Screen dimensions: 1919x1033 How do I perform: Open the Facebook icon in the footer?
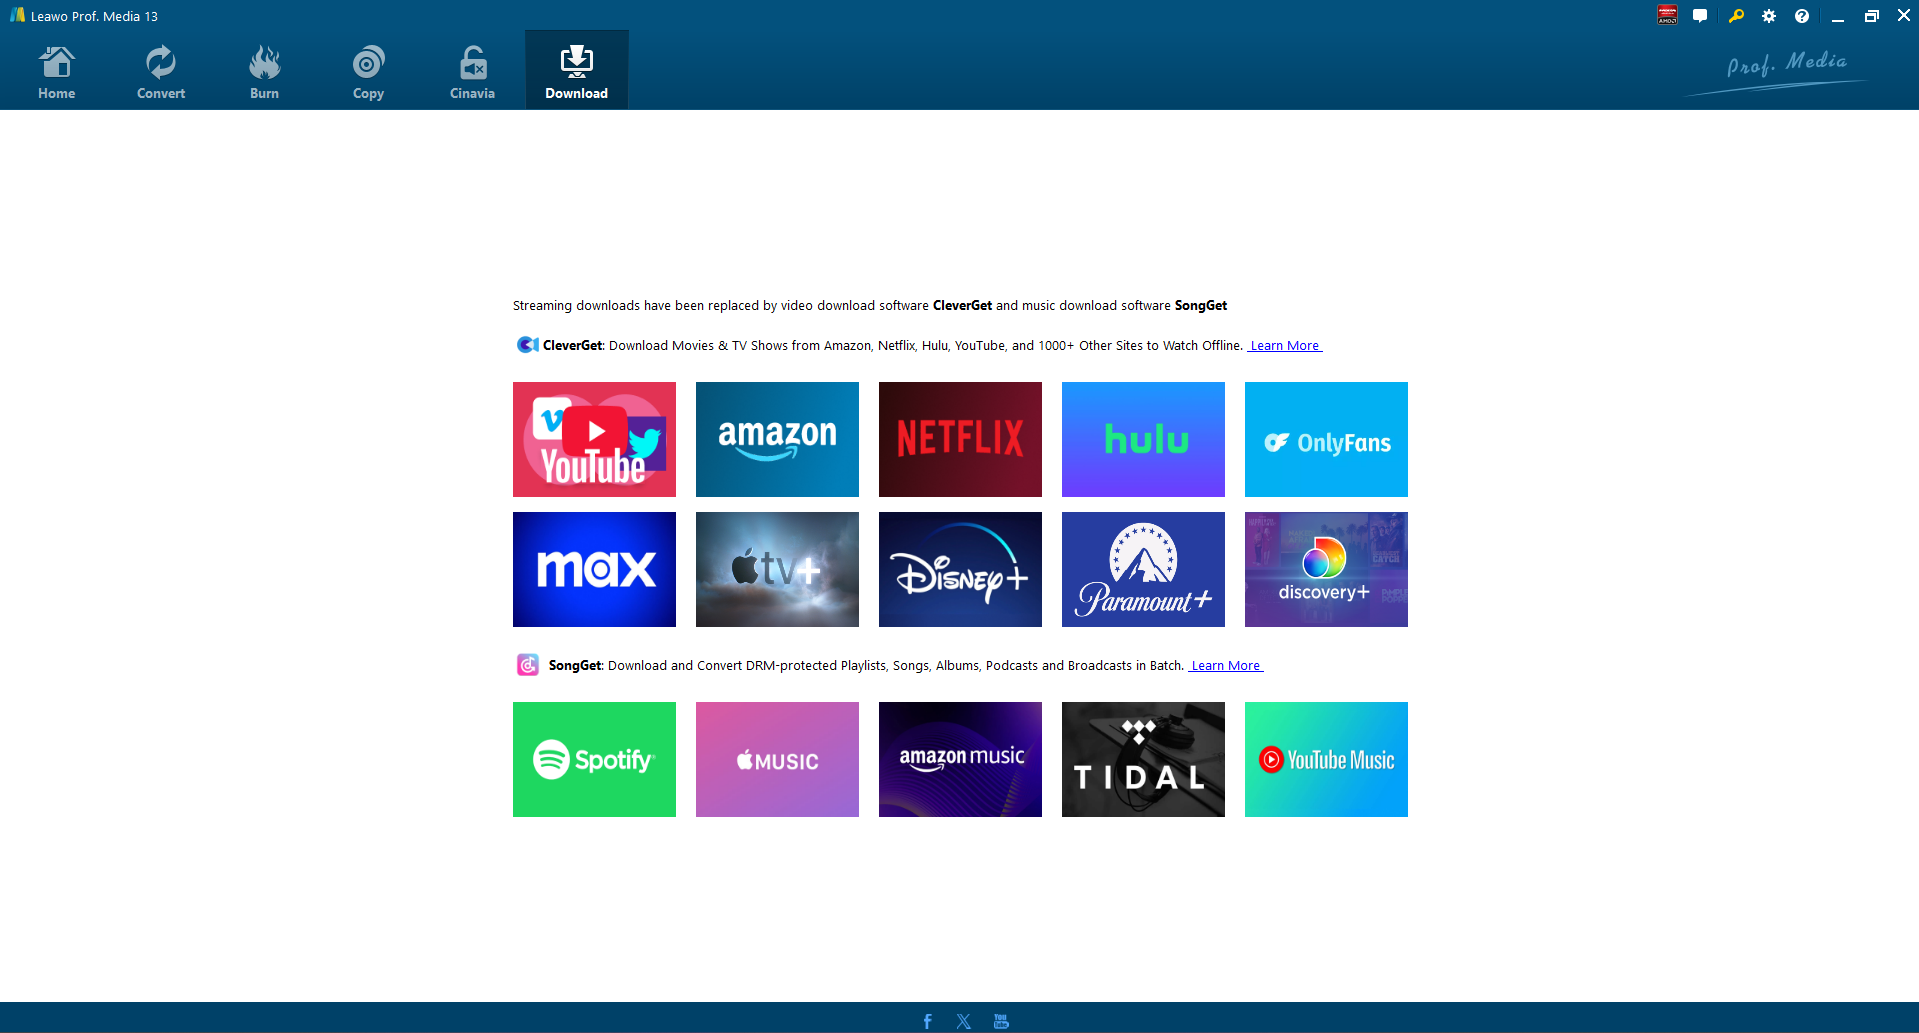[927, 1021]
